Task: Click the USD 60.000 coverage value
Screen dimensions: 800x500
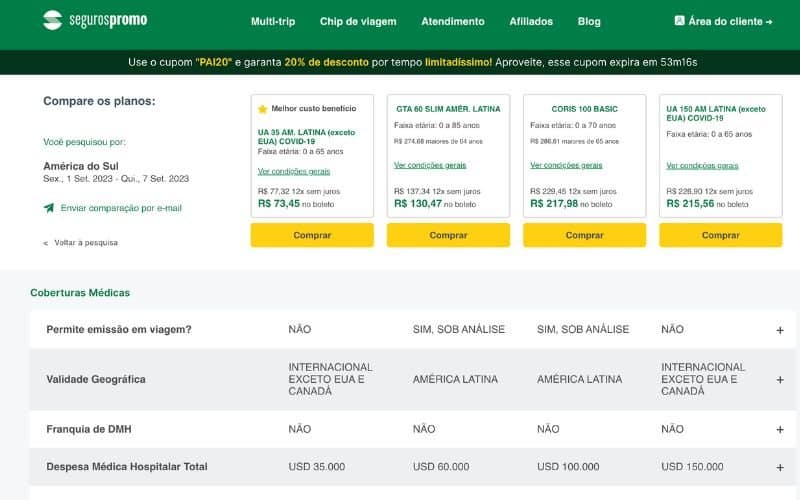Action: tap(441, 466)
